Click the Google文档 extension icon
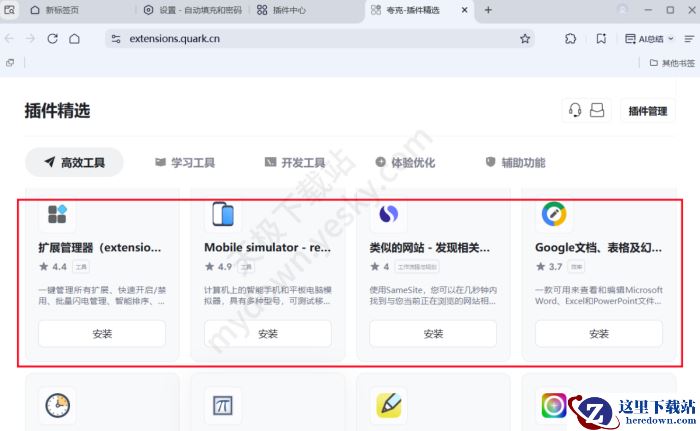The height and width of the screenshot is (431, 700). click(x=554, y=214)
